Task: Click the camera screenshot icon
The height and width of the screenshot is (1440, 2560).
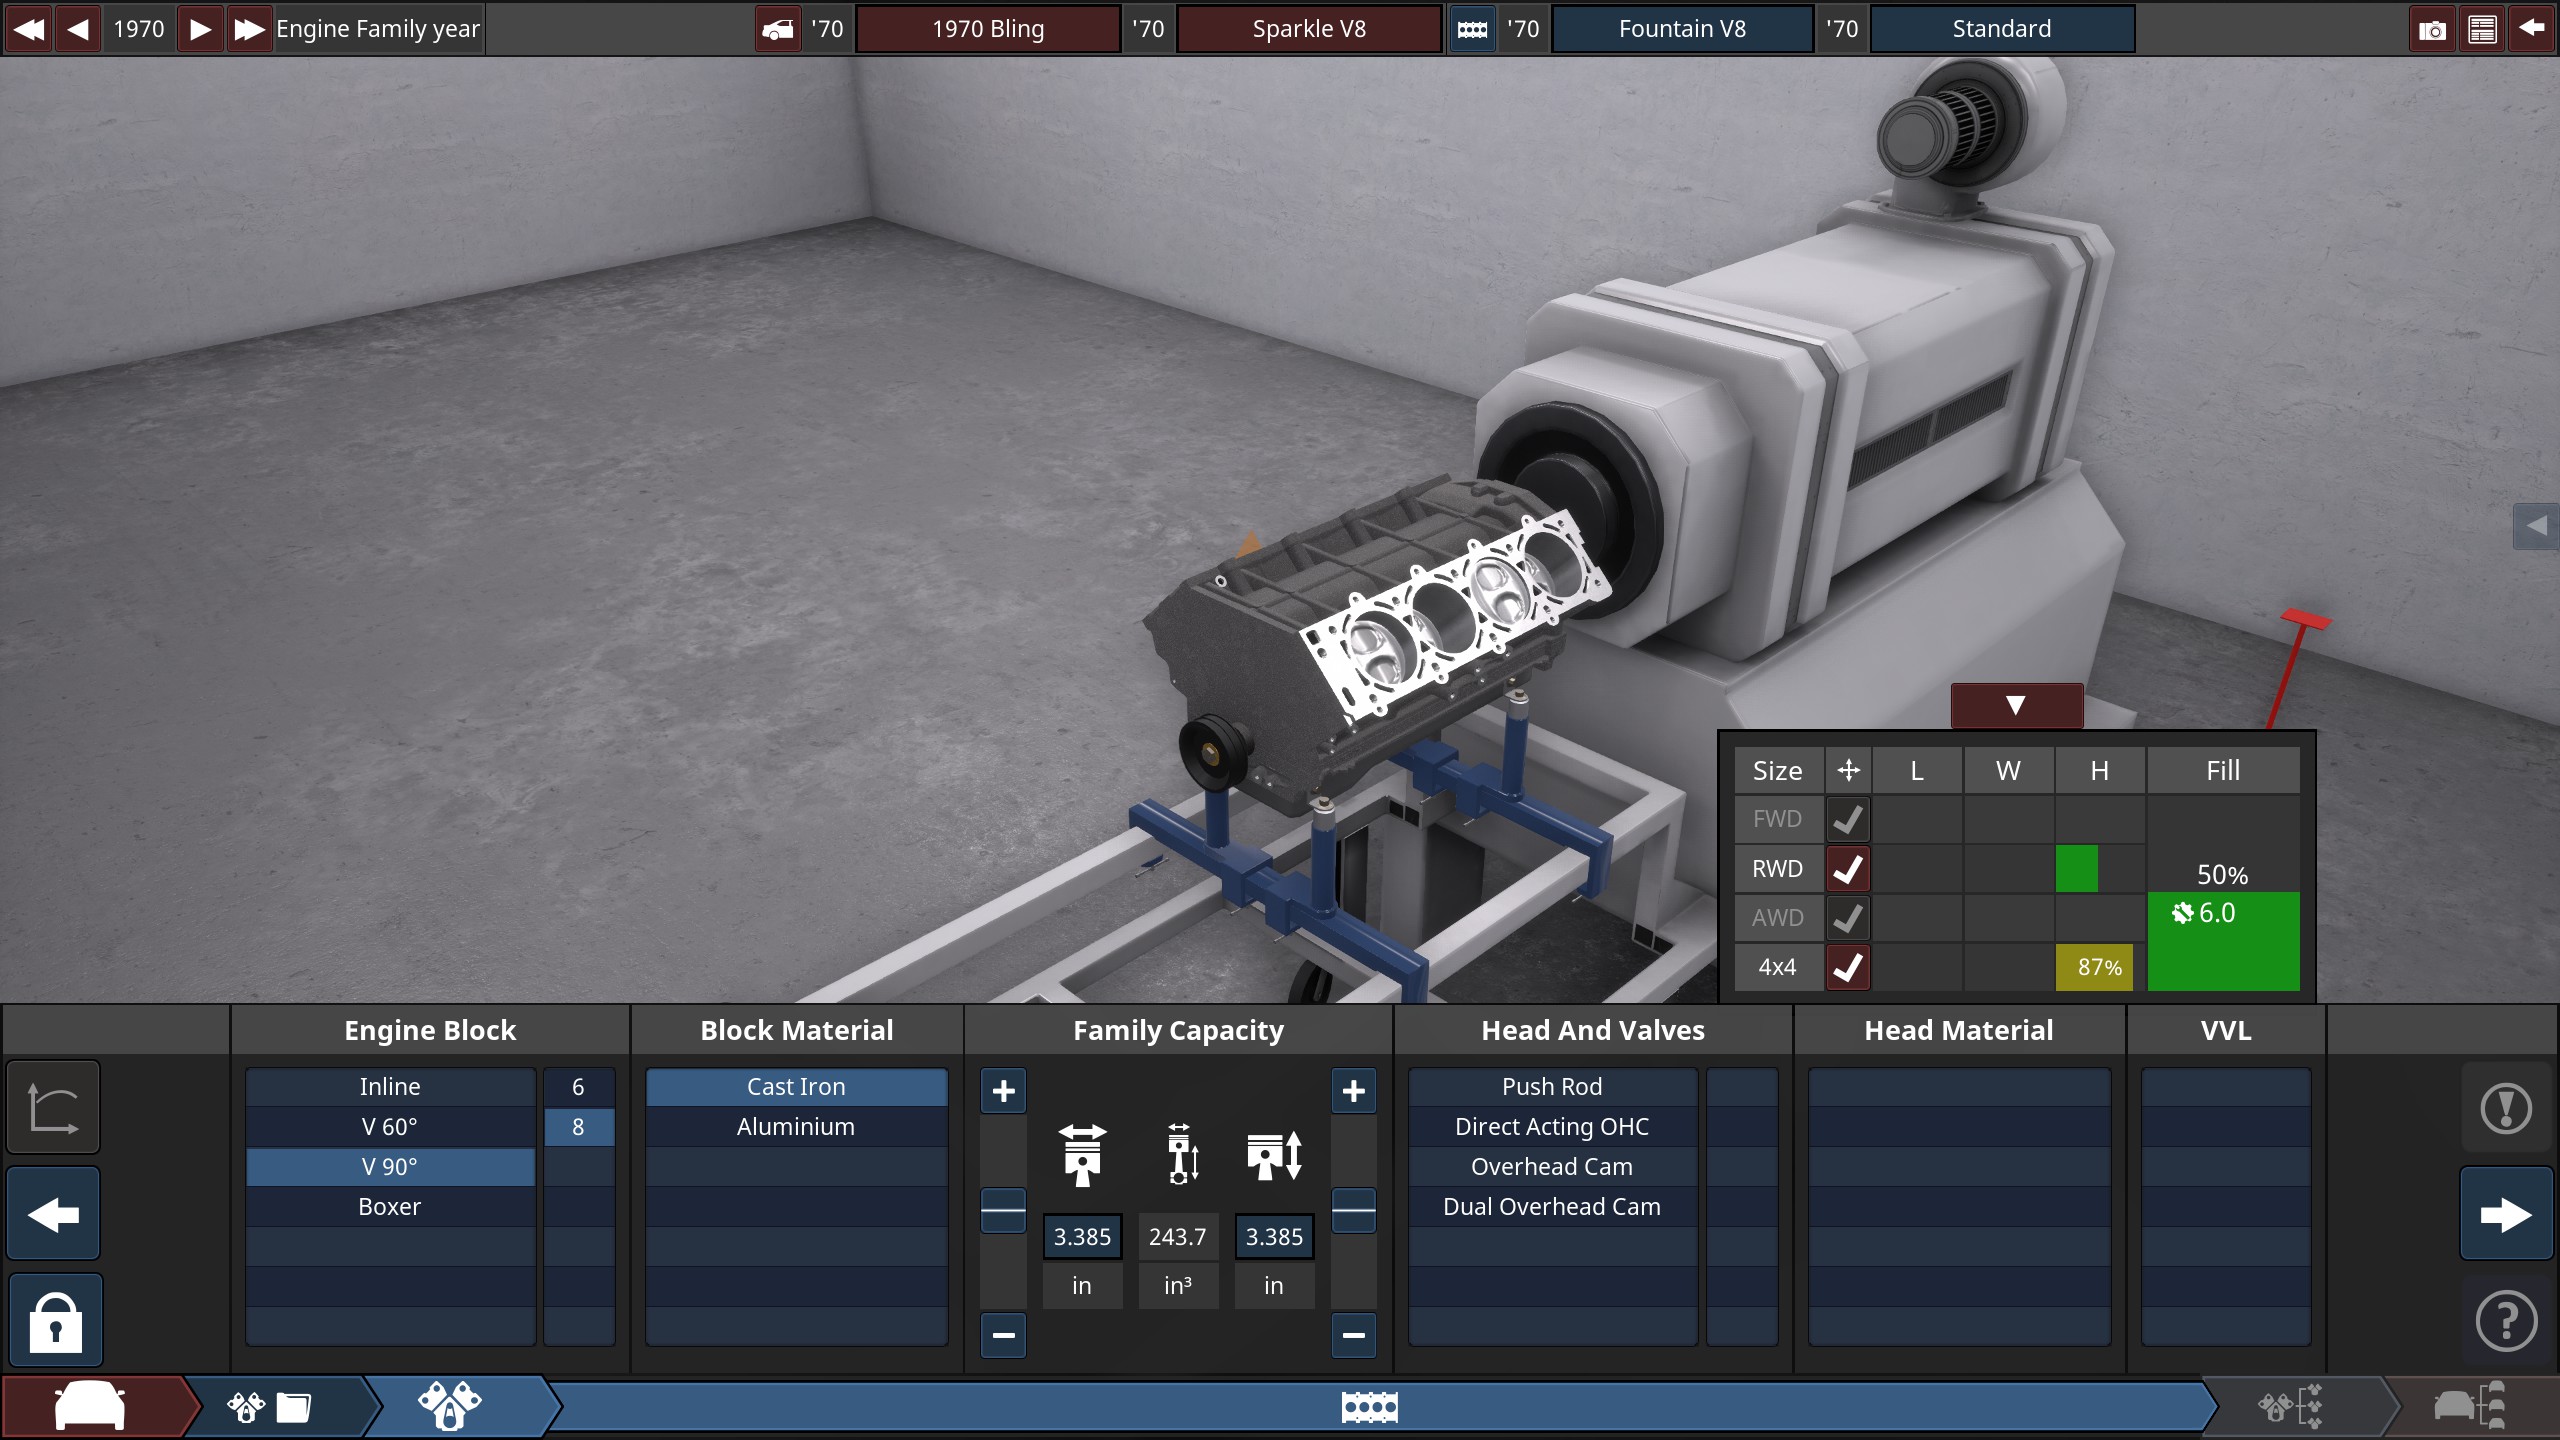Action: pyautogui.click(x=2432, y=29)
